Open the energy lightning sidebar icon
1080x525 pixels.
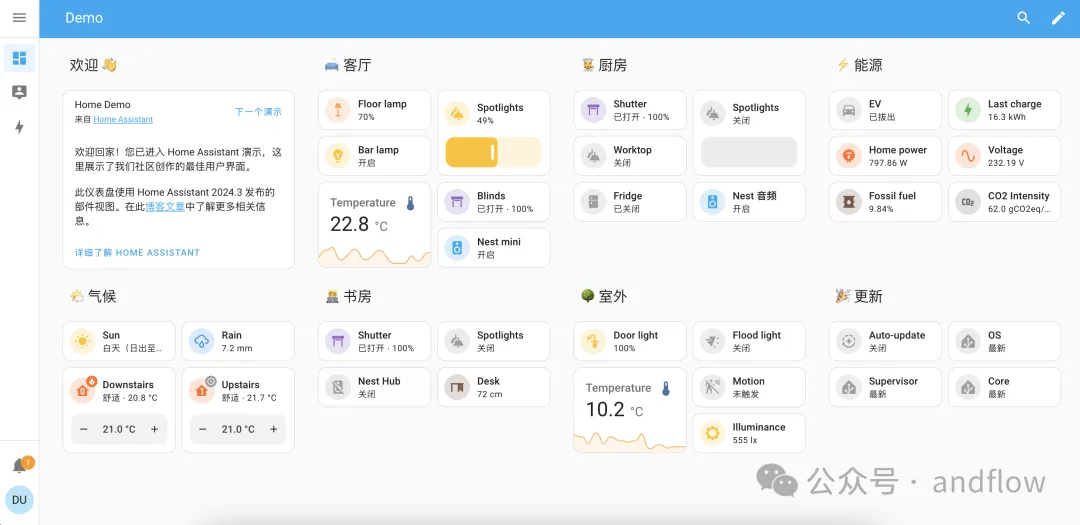tap(19, 127)
